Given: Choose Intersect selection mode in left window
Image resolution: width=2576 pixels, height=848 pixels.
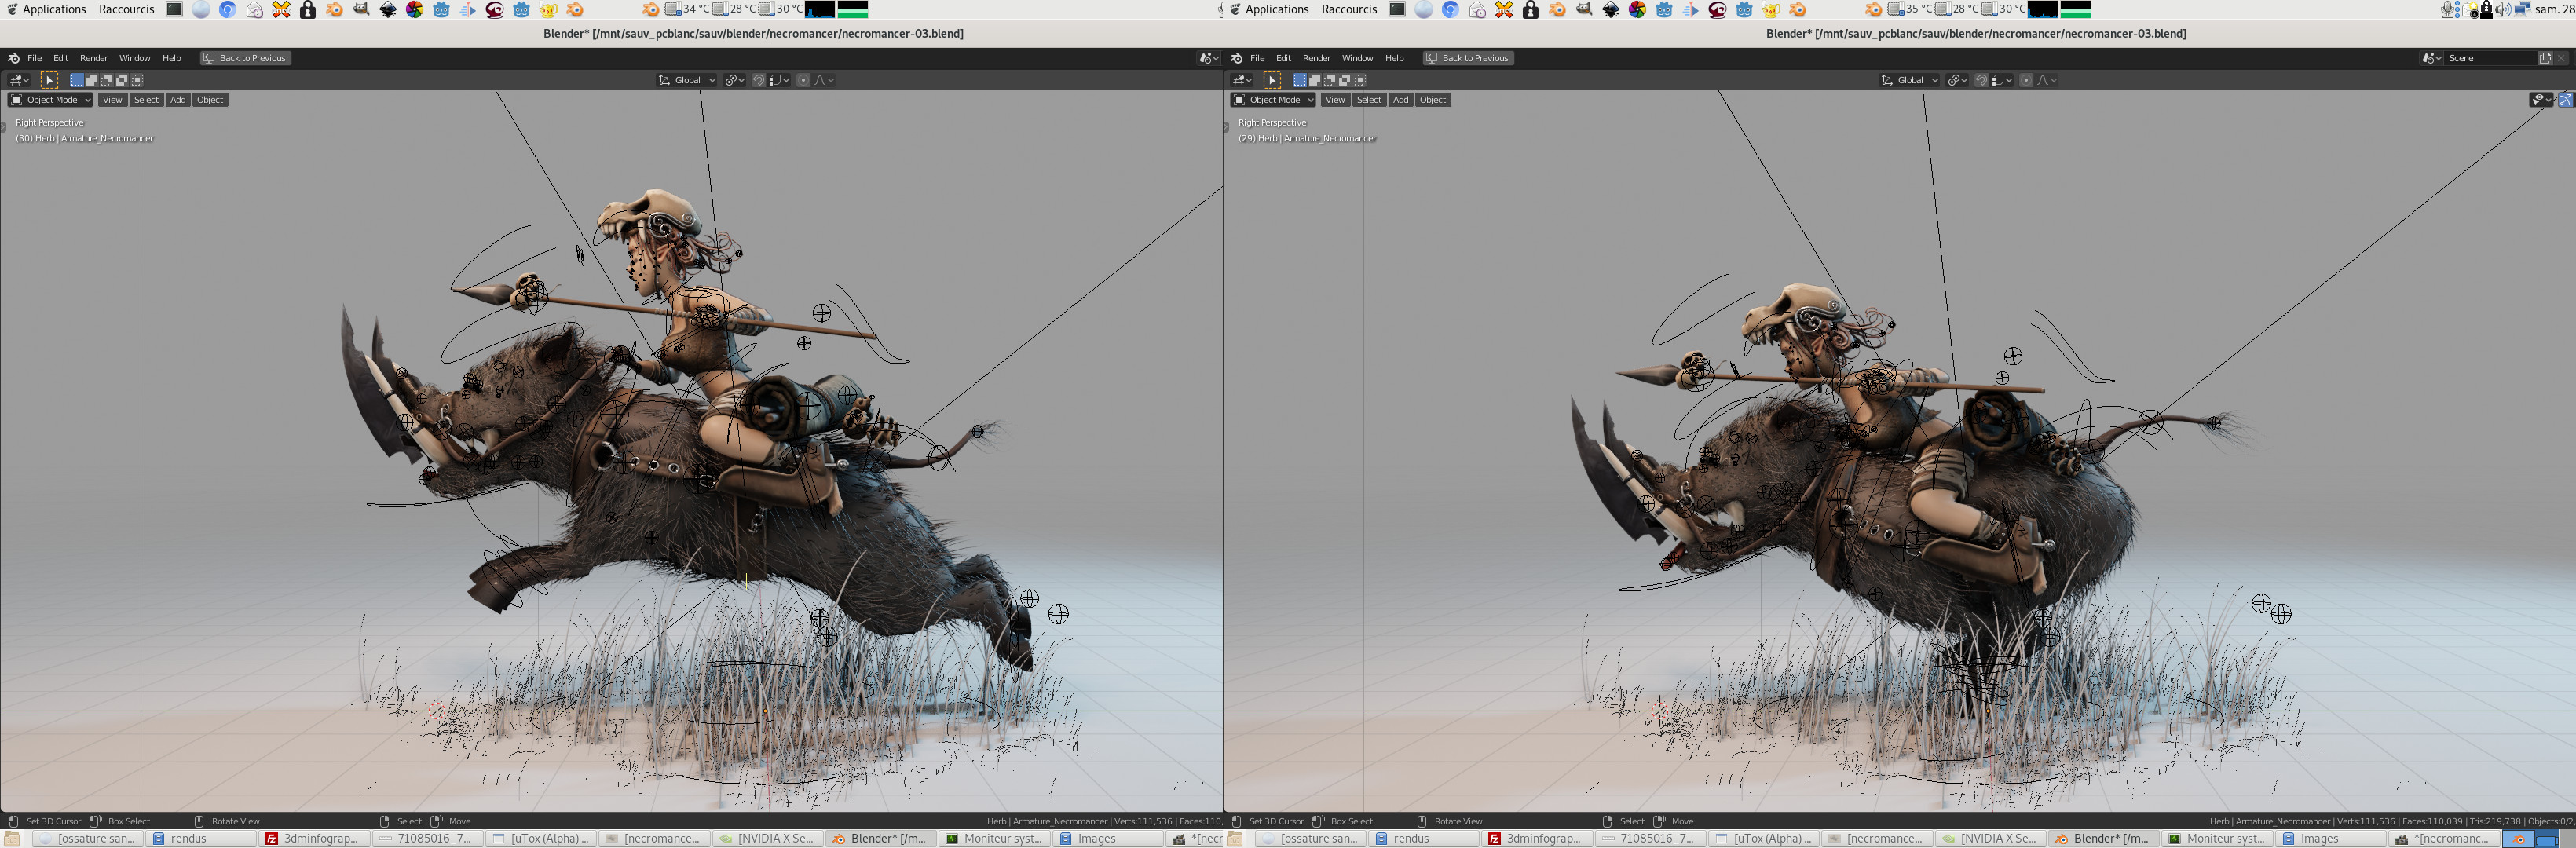Looking at the screenshot, I should pos(137,80).
